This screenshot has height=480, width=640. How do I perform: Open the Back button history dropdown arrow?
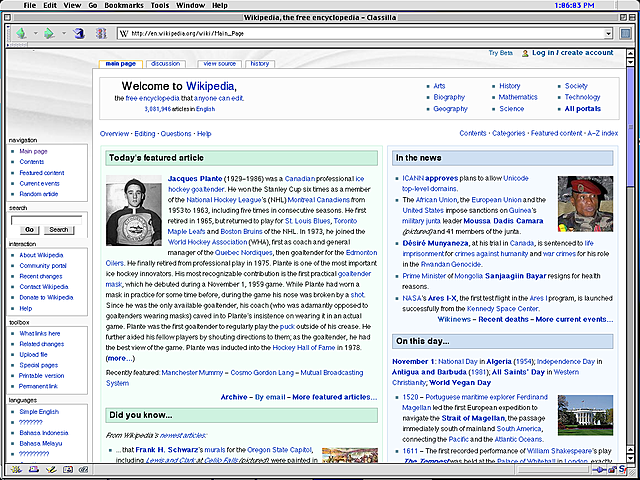coord(36,33)
